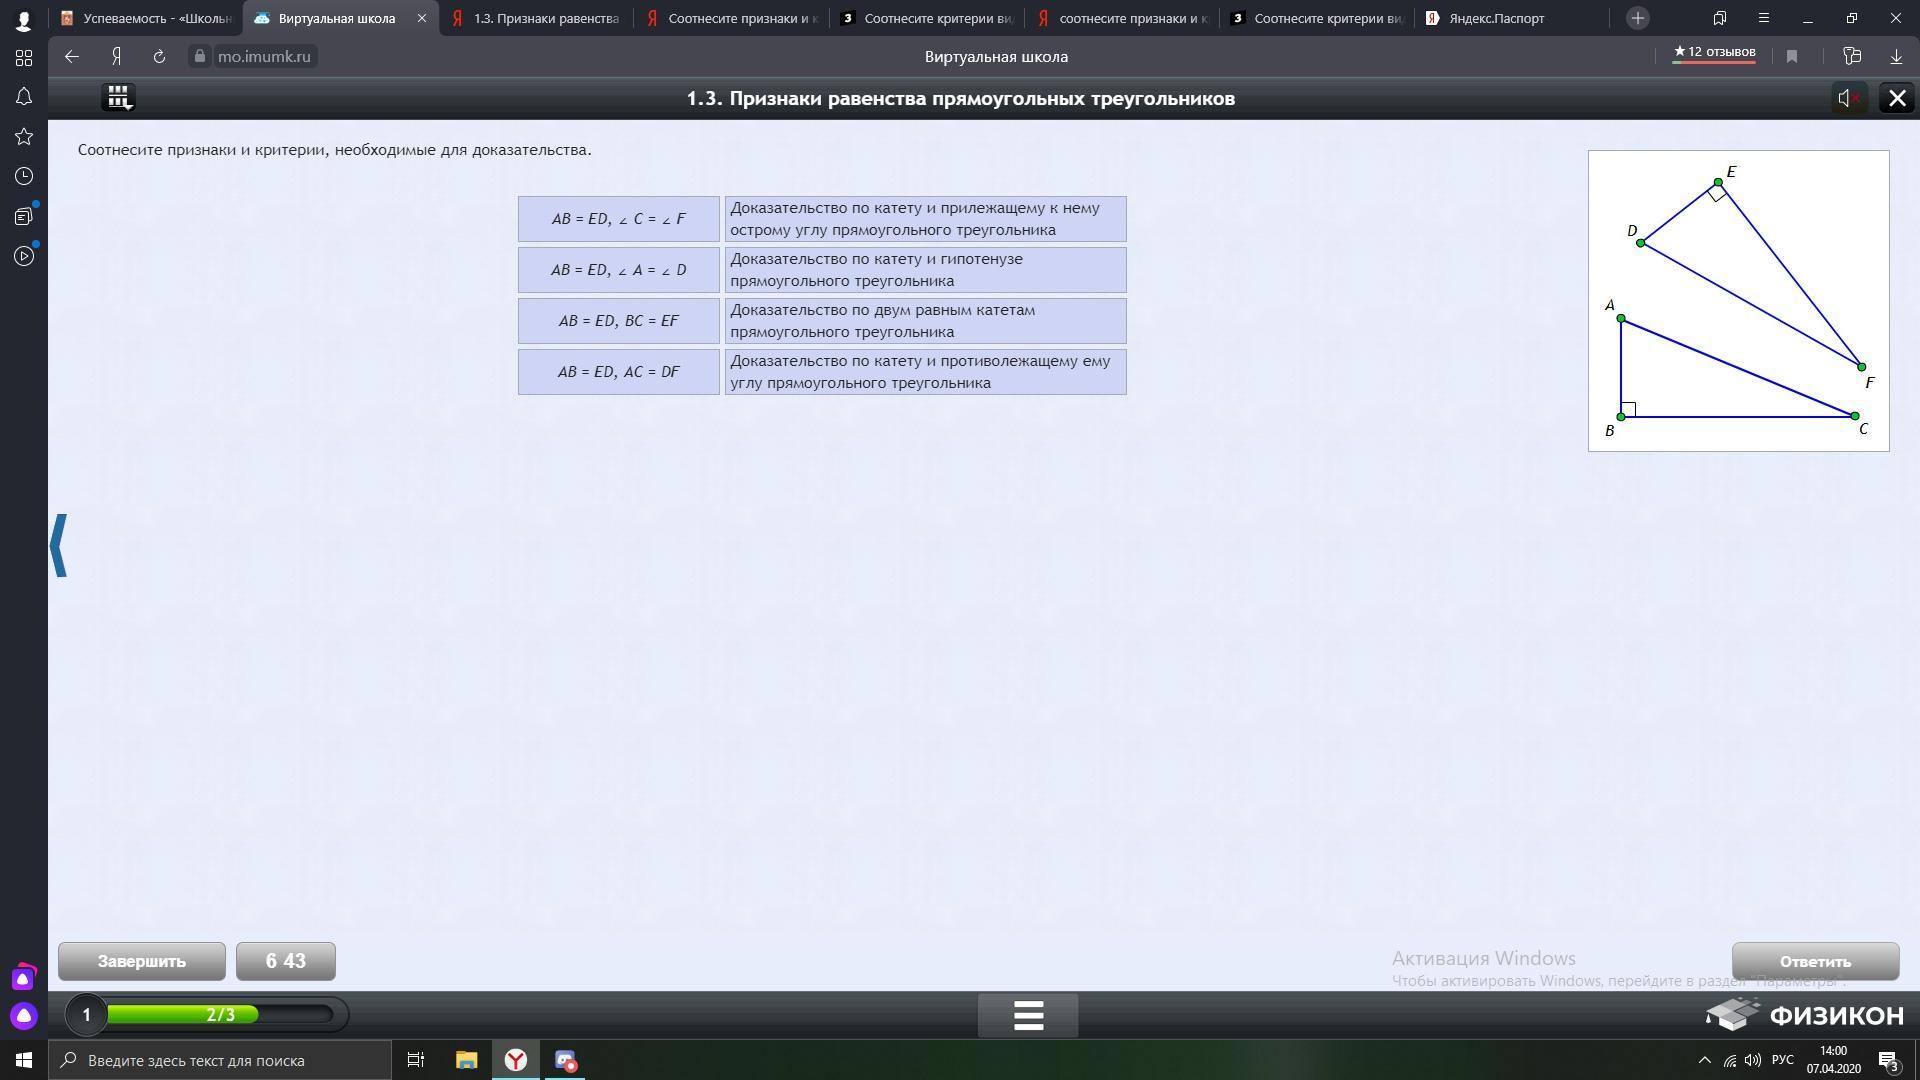Mute sound with the speaker icon

click(1848, 98)
